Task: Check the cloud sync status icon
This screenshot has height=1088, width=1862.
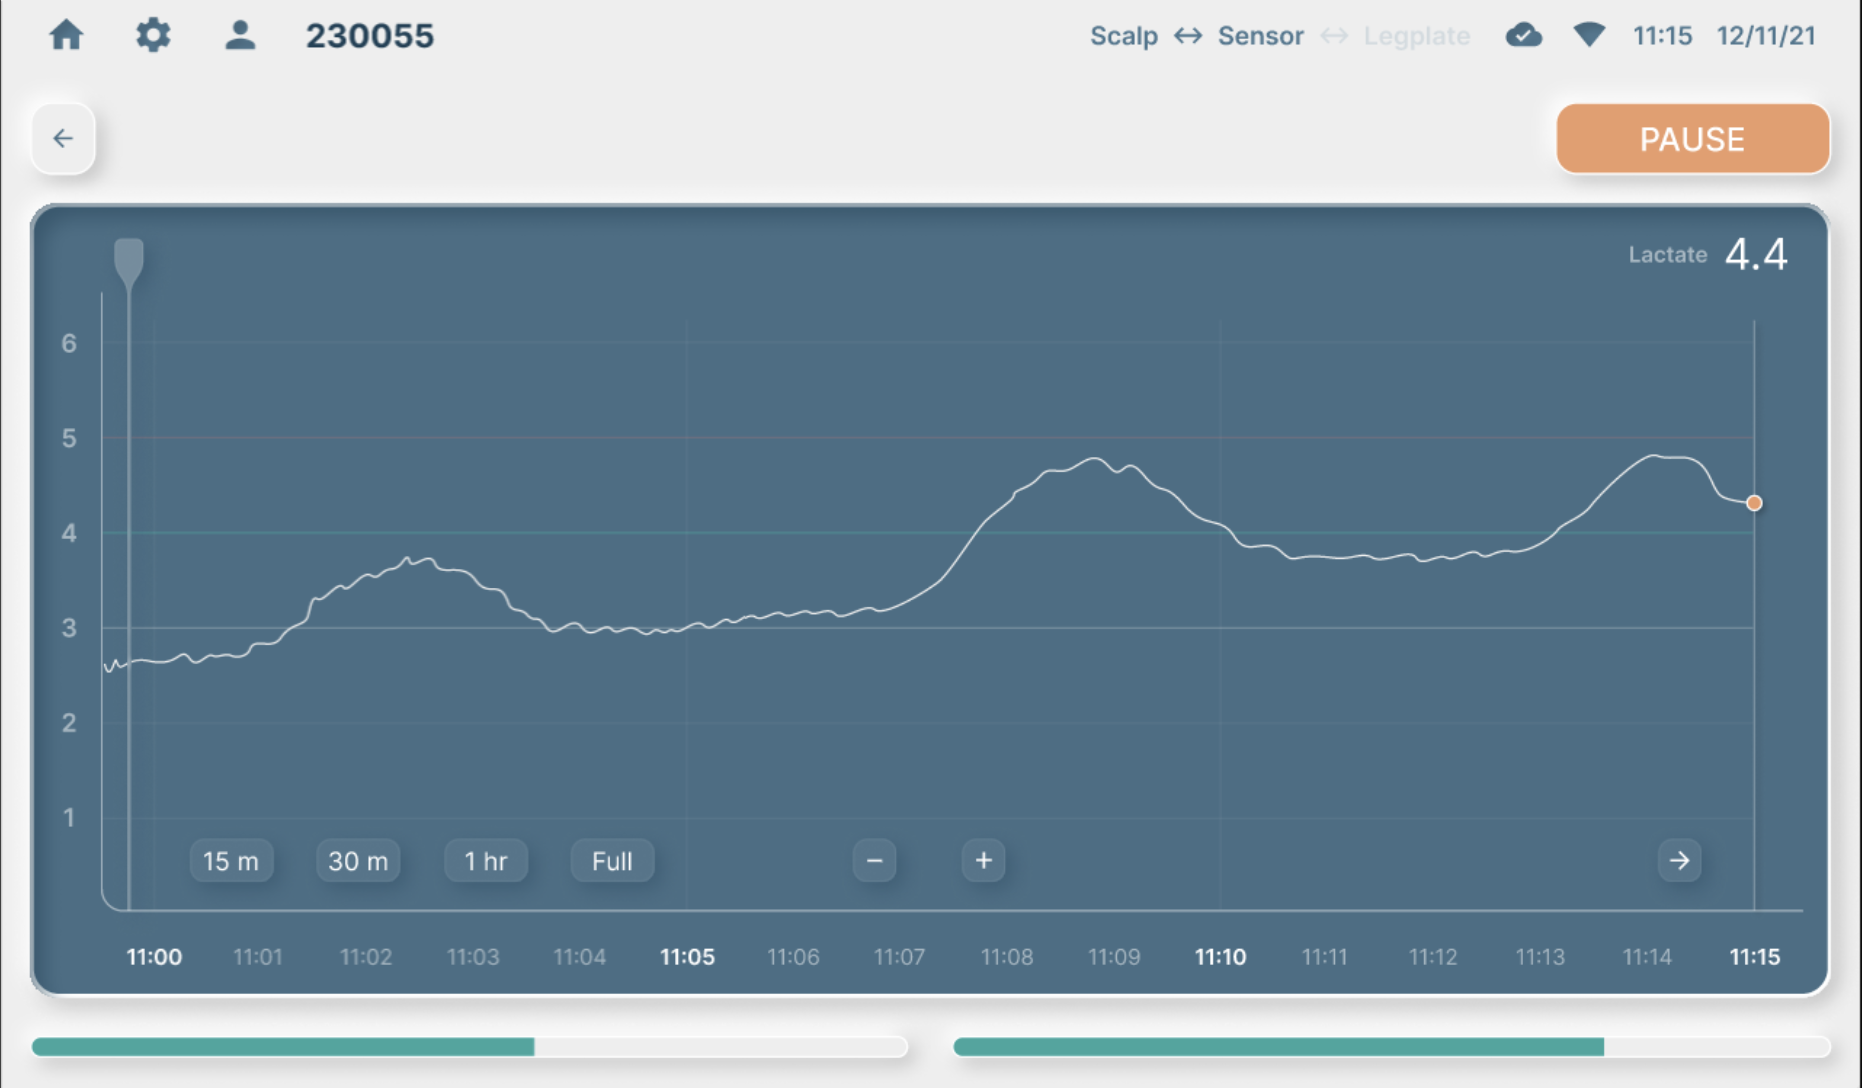Action: 1523,36
